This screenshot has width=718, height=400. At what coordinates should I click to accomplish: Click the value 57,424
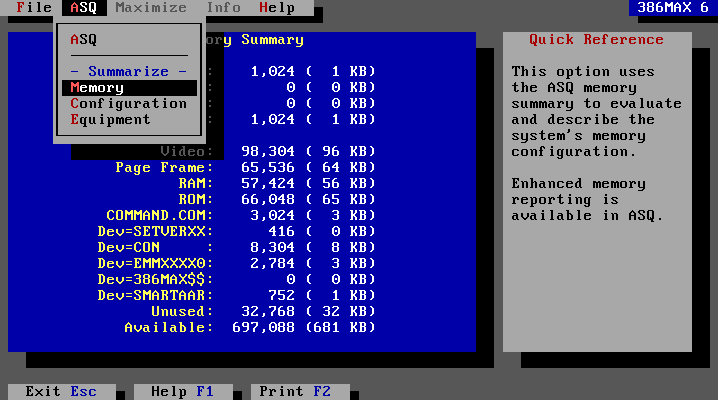pos(268,184)
